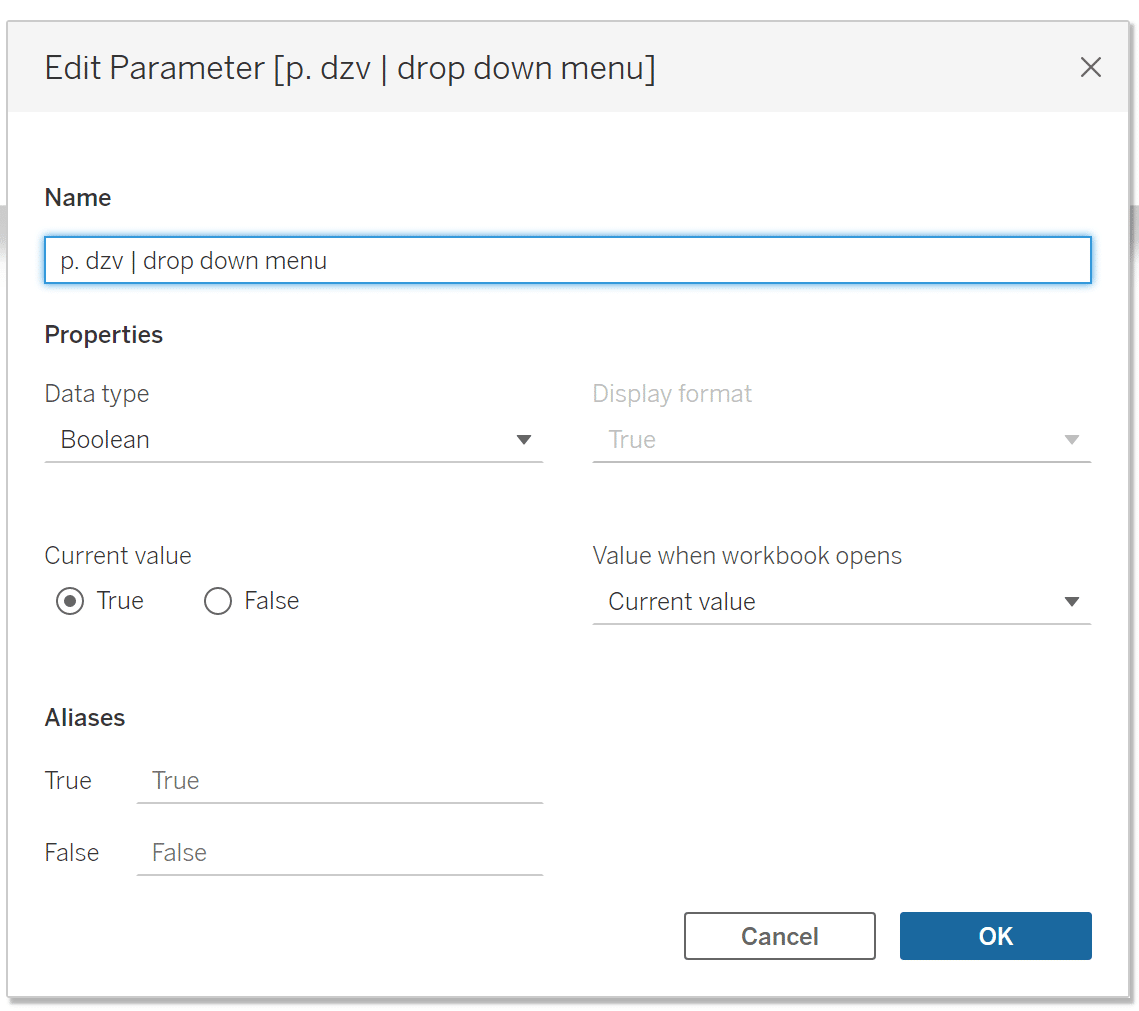Click the Value when workbook opens arrow
Image resolution: width=1139 pixels, height=1011 pixels.
(1071, 601)
